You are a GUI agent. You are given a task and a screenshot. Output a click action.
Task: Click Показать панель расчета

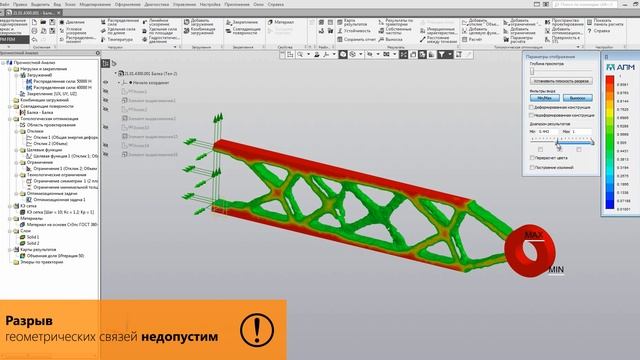[605, 22]
